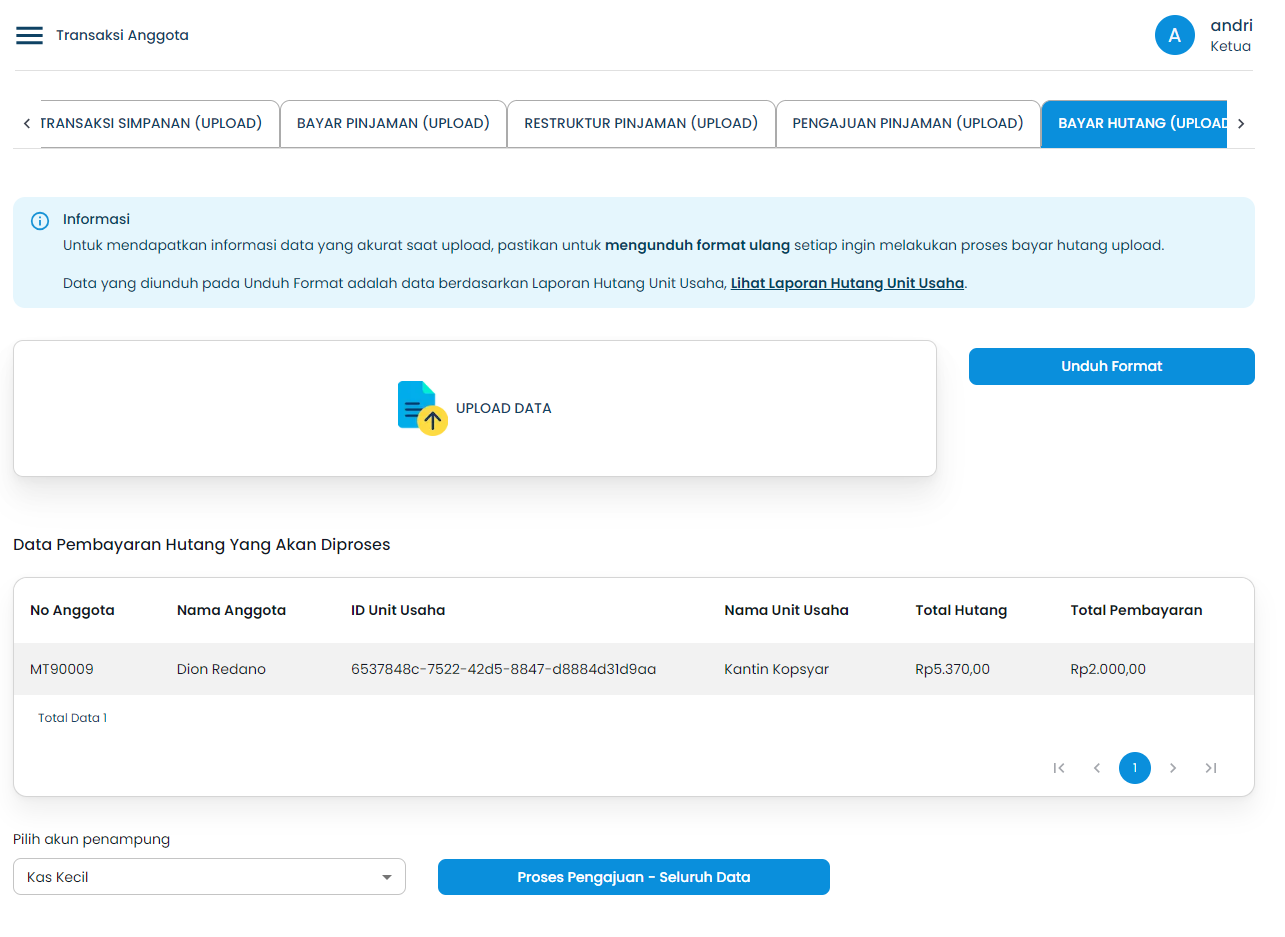Open Lihat Laporan Hutang Unit Usaha link
The height and width of the screenshot is (937, 1285).
coord(847,283)
